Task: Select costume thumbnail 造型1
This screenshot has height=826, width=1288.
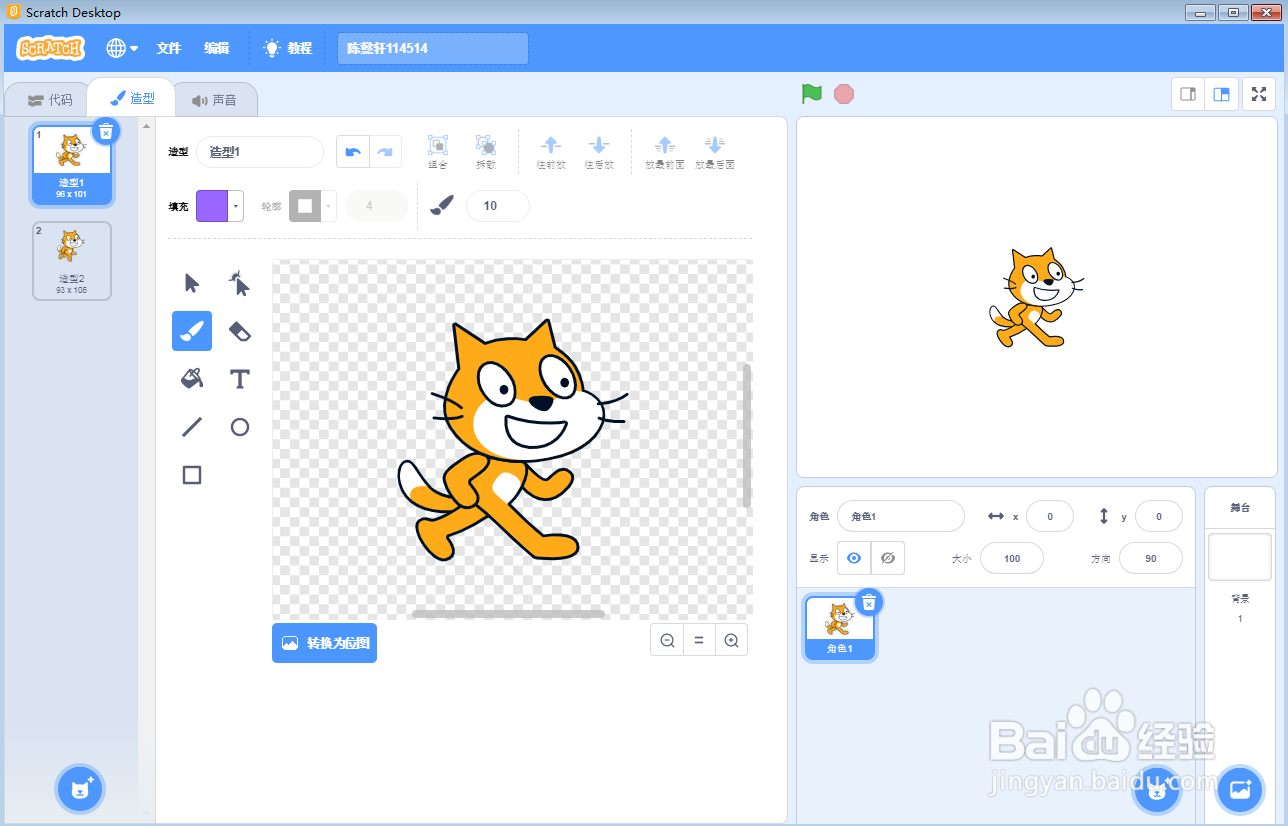Action: point(72,165)
